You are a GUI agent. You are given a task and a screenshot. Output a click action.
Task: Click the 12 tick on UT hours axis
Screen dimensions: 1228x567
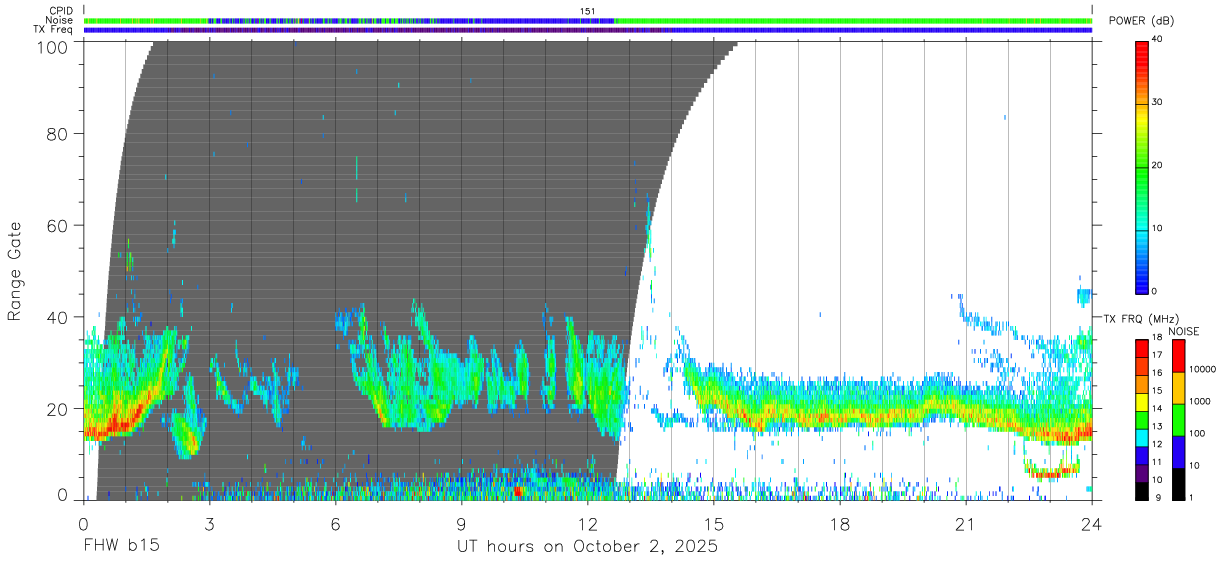pyautogui.click(x=587, y=524)
